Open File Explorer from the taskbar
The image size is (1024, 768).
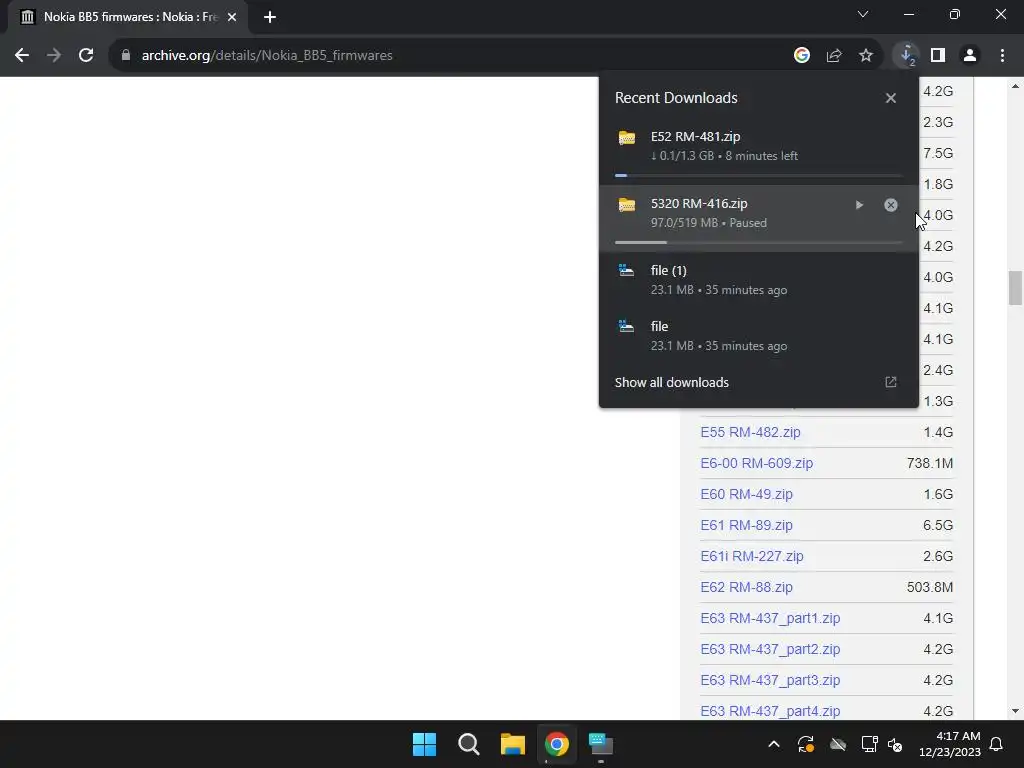pyautogui.click(x=513, y=744)
